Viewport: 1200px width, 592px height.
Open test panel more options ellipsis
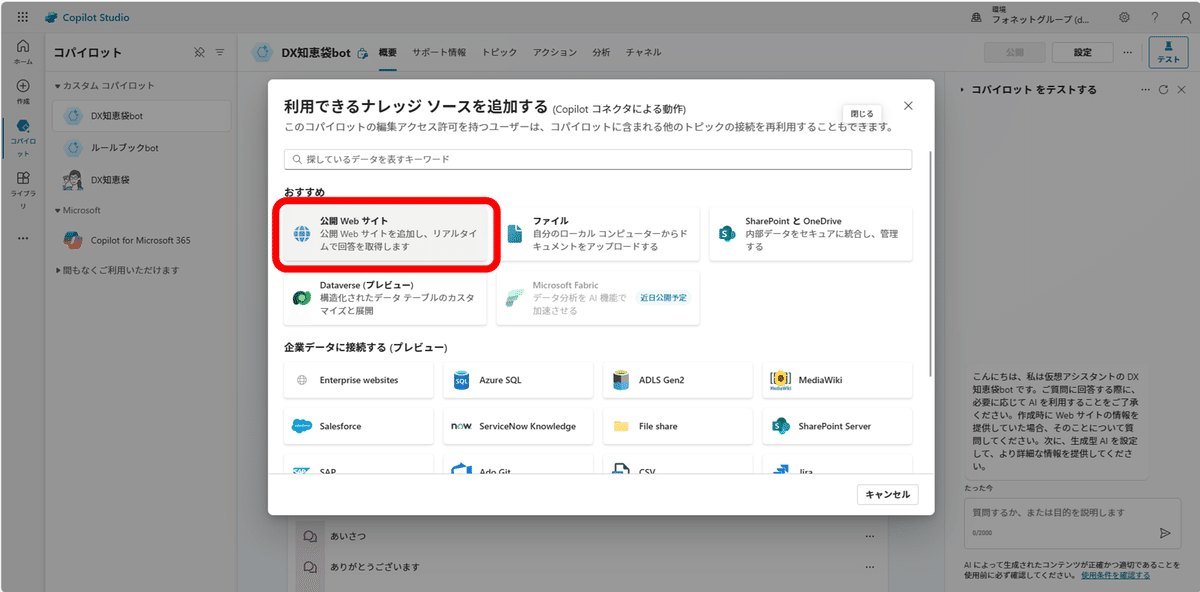click(1146, 90)
